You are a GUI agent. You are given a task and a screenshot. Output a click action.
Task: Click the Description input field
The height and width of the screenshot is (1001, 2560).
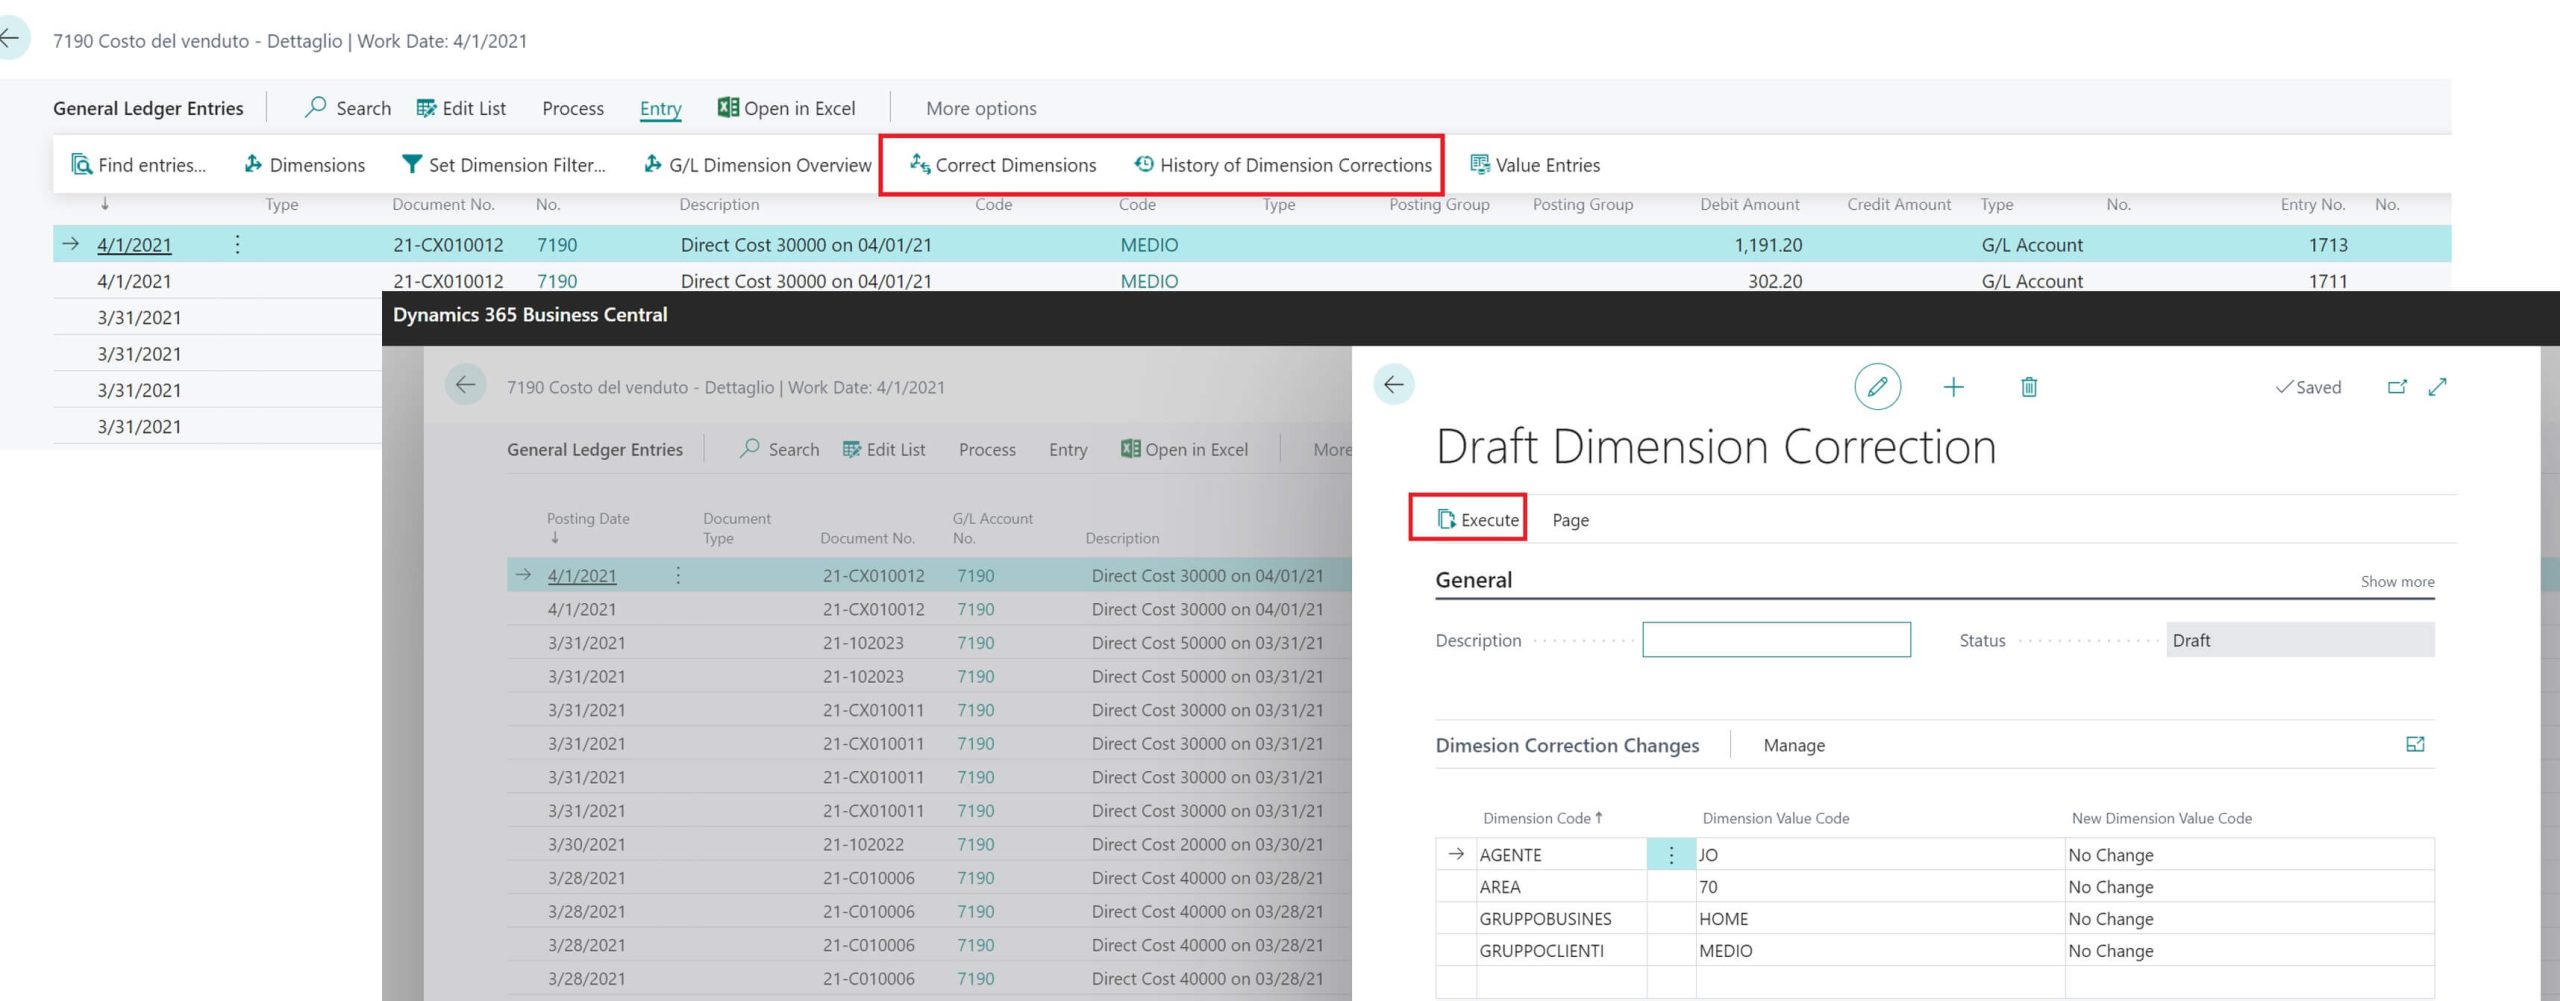click(1776, 640)
